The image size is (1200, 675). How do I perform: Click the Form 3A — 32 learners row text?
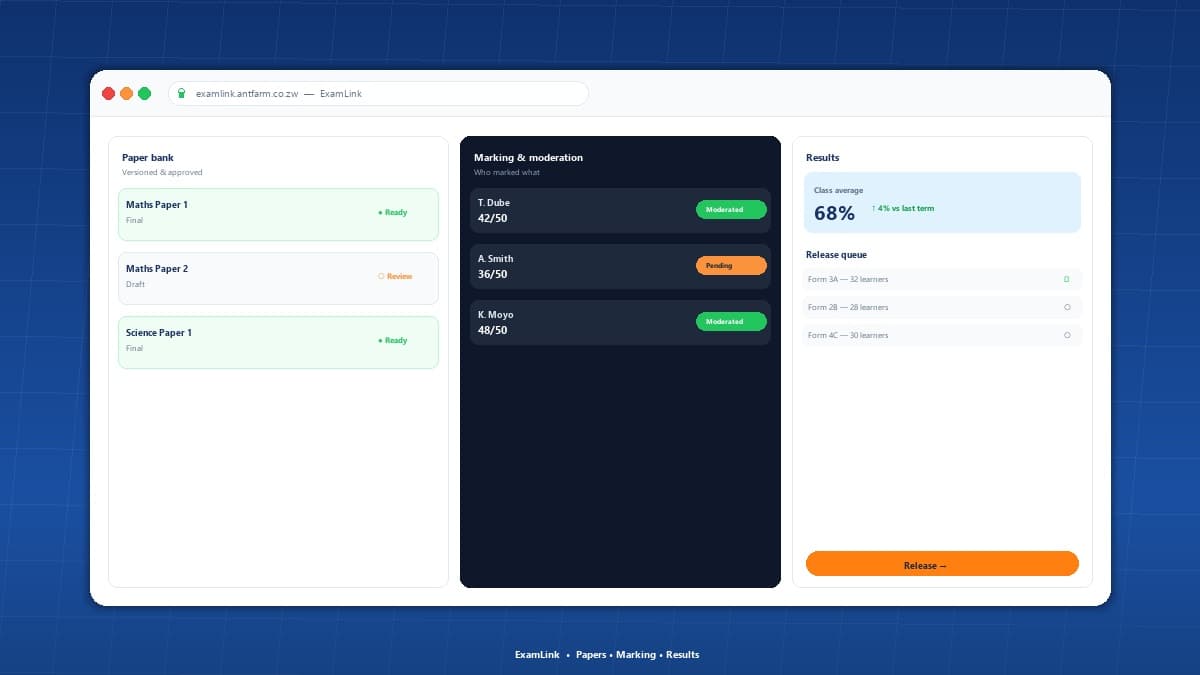pos(848,279)
